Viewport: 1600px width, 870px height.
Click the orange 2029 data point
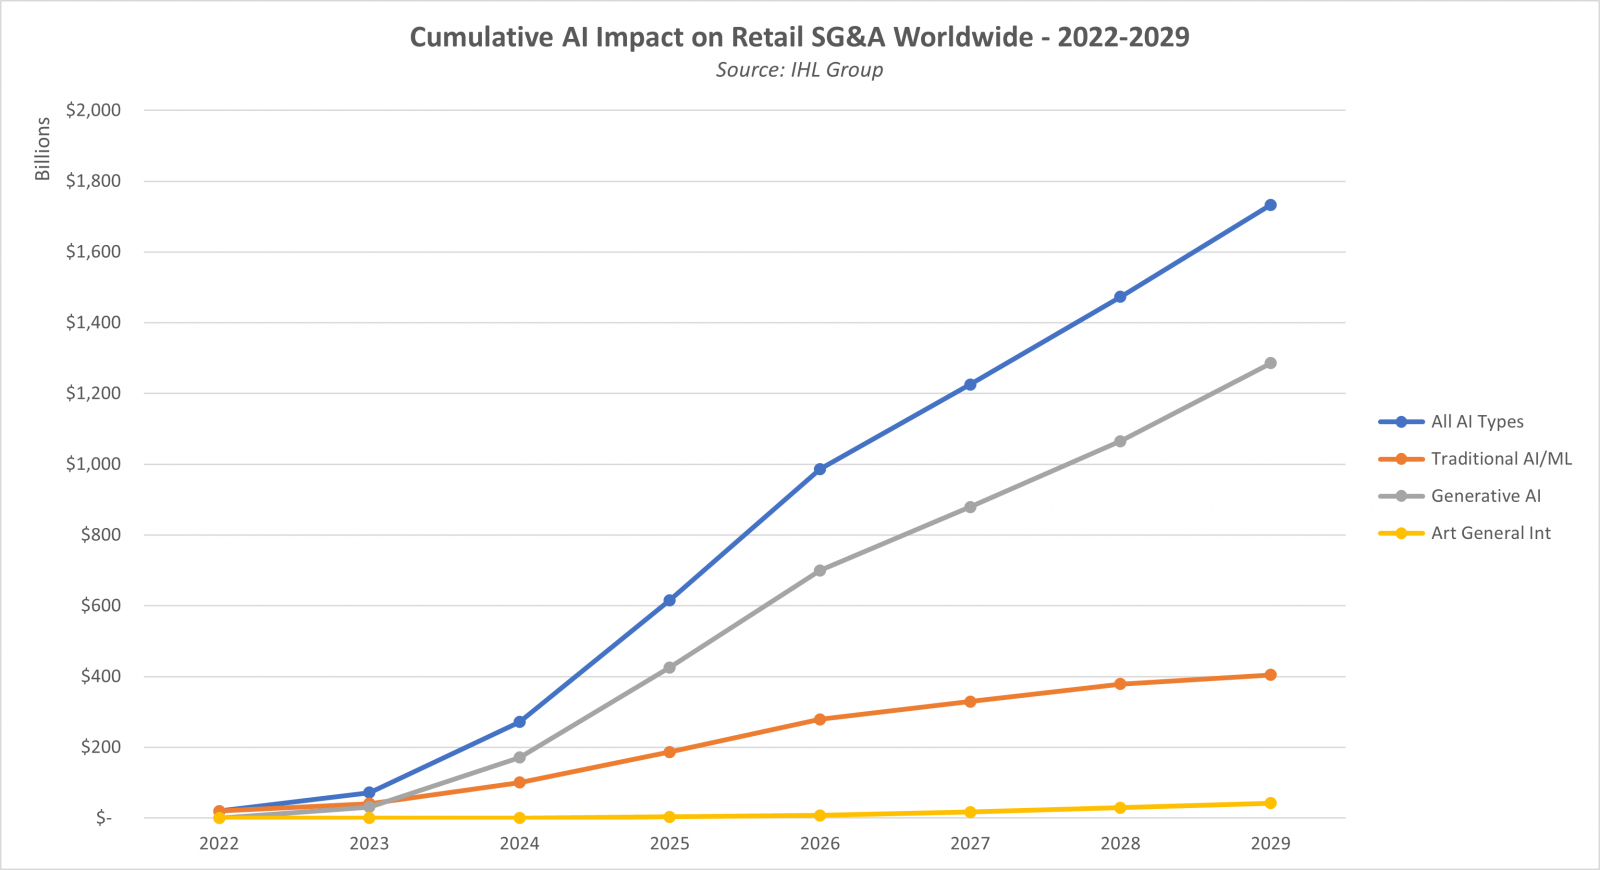point(1270,675)
